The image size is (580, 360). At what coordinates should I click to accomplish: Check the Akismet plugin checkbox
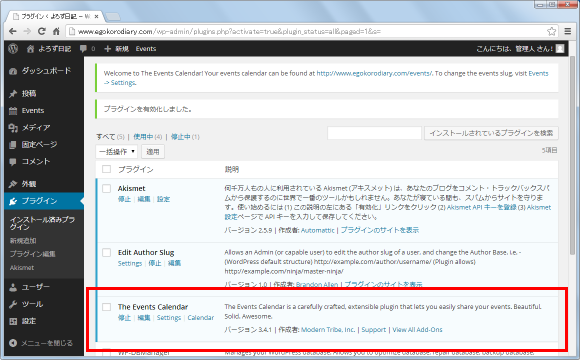pos(107,188)
